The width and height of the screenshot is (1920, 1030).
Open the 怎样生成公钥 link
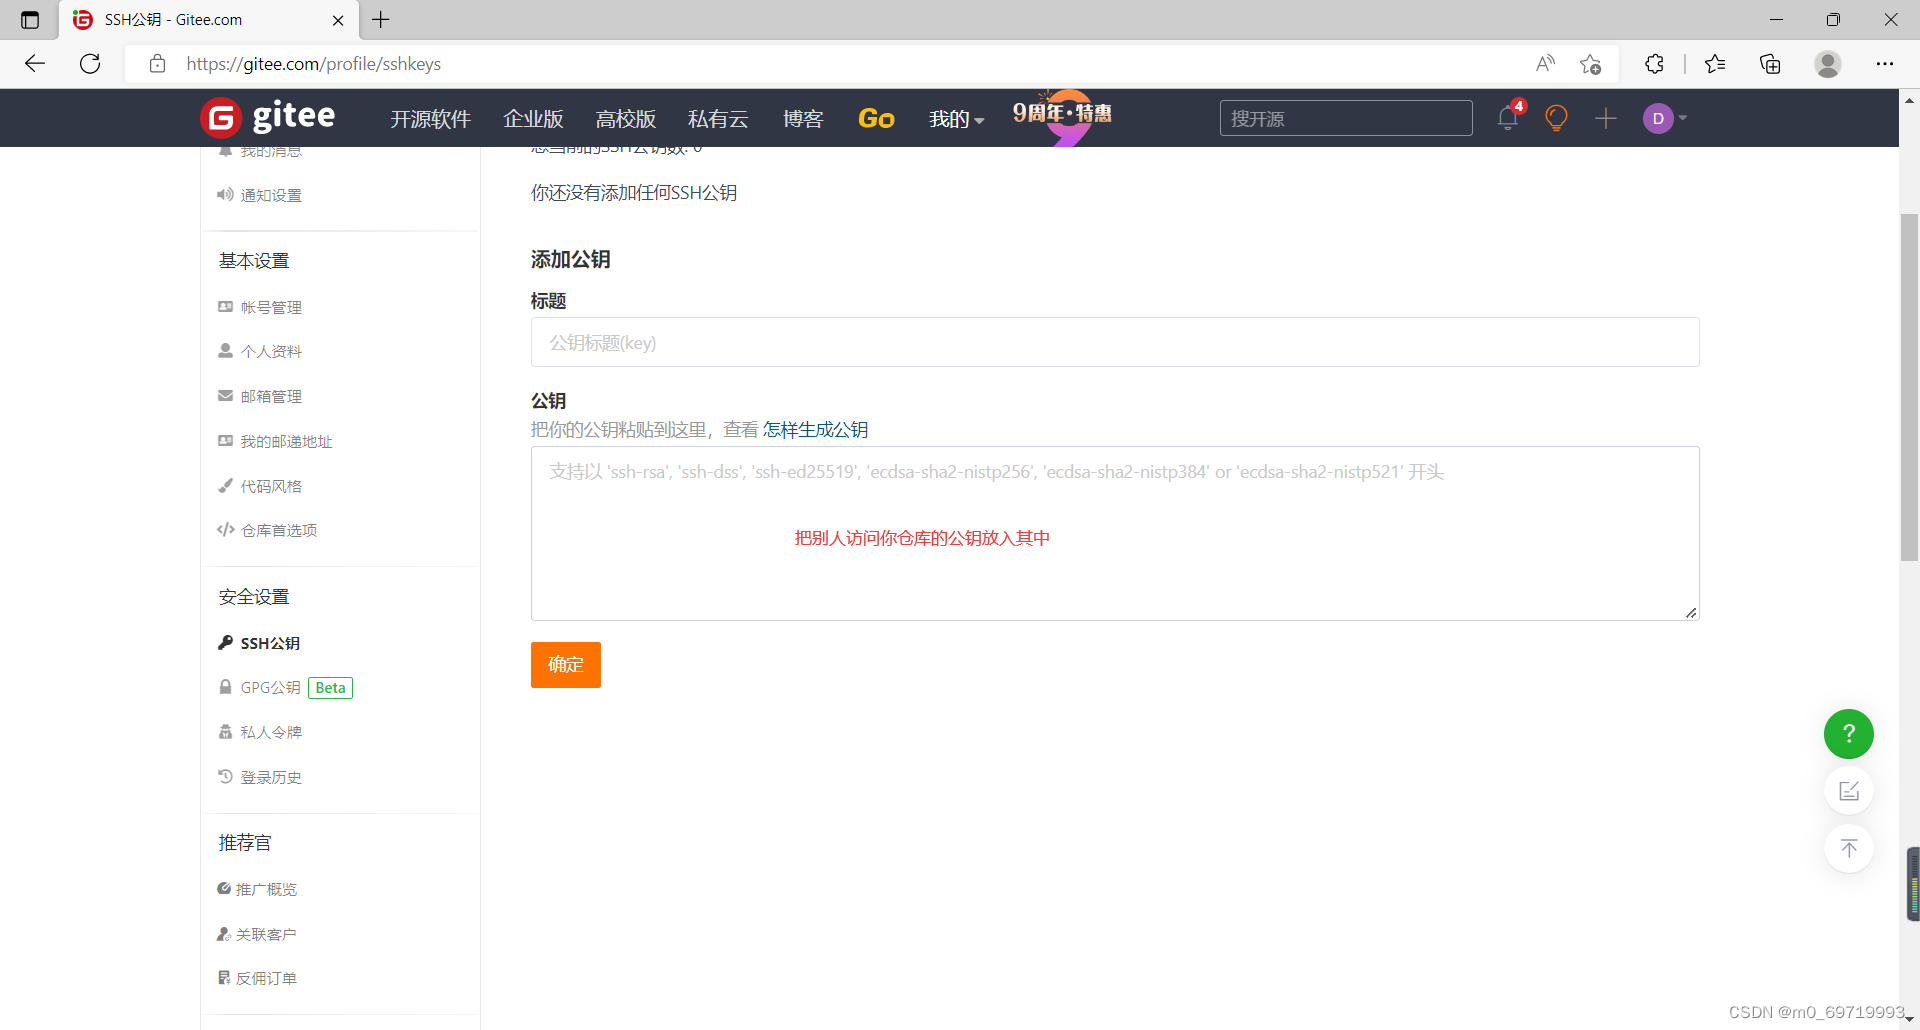point(816,429)
